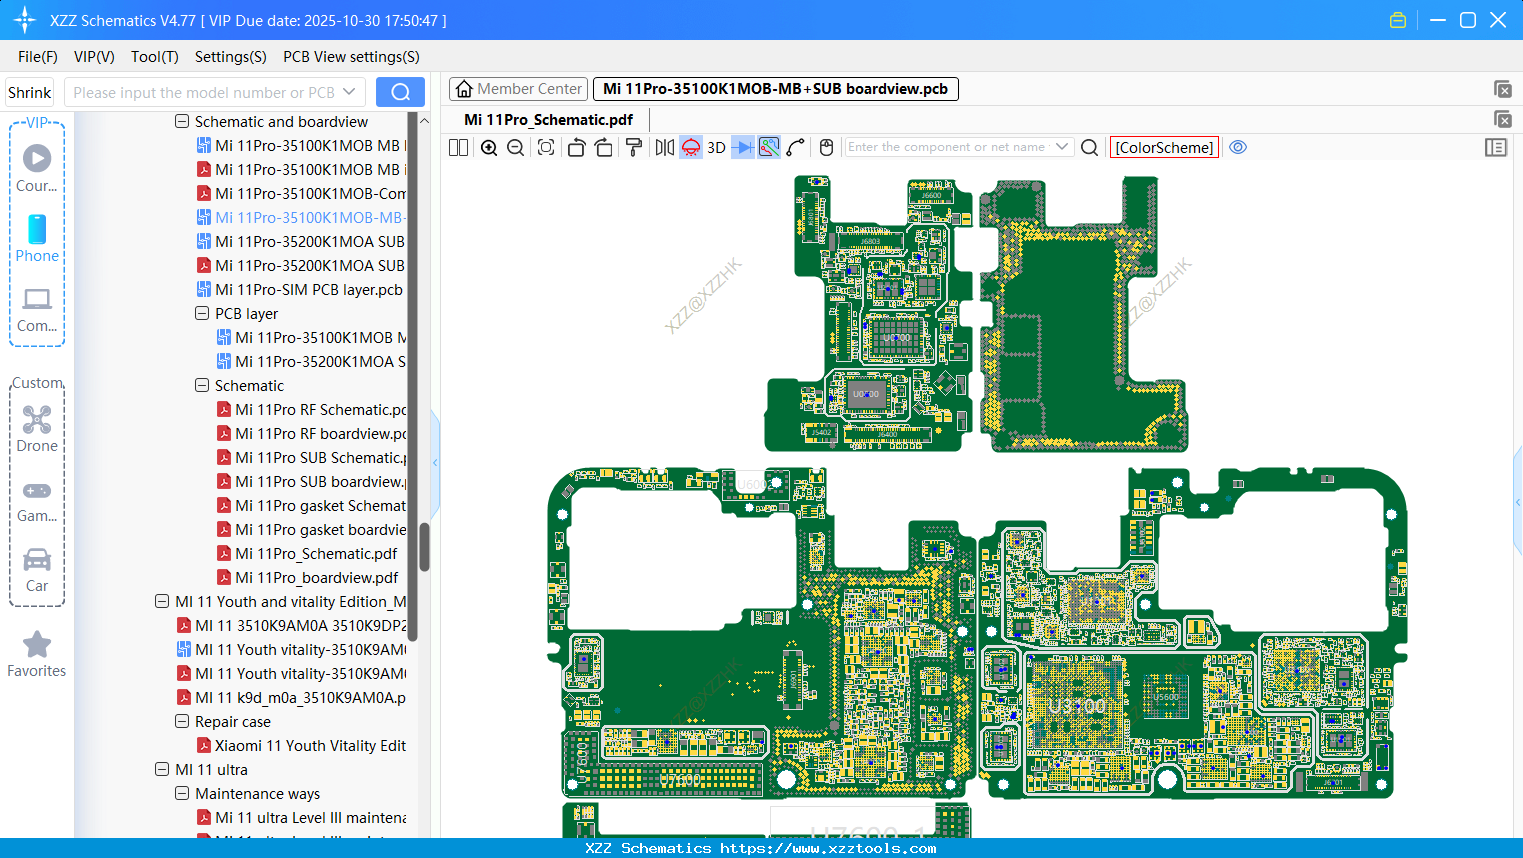Select the Zoom Out tool
Screen dimensions: 1523x858
(x=515, y=147)
